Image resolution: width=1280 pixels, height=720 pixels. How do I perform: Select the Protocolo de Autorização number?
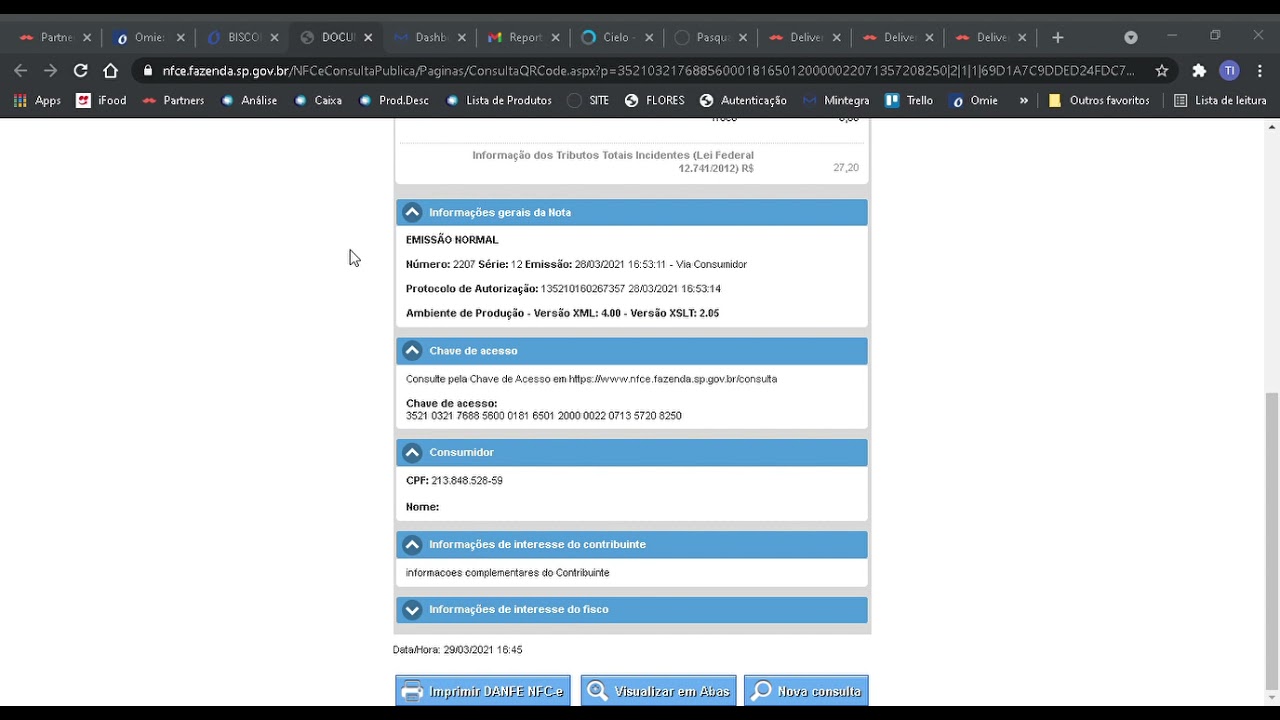pos(583,289)
